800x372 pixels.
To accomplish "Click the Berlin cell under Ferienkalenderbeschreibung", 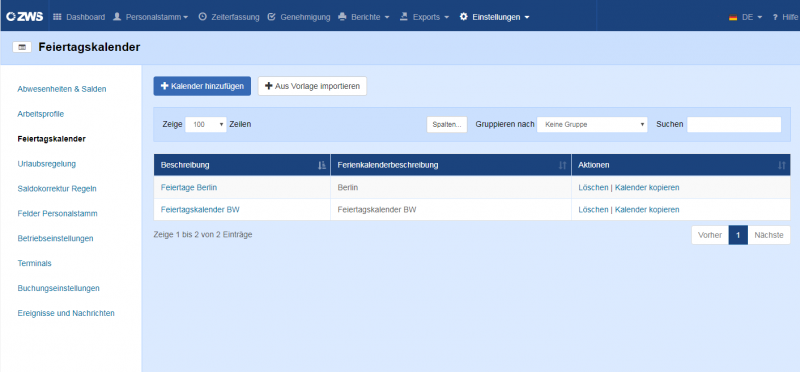I will pyautogui.click(x=451, y=187).
